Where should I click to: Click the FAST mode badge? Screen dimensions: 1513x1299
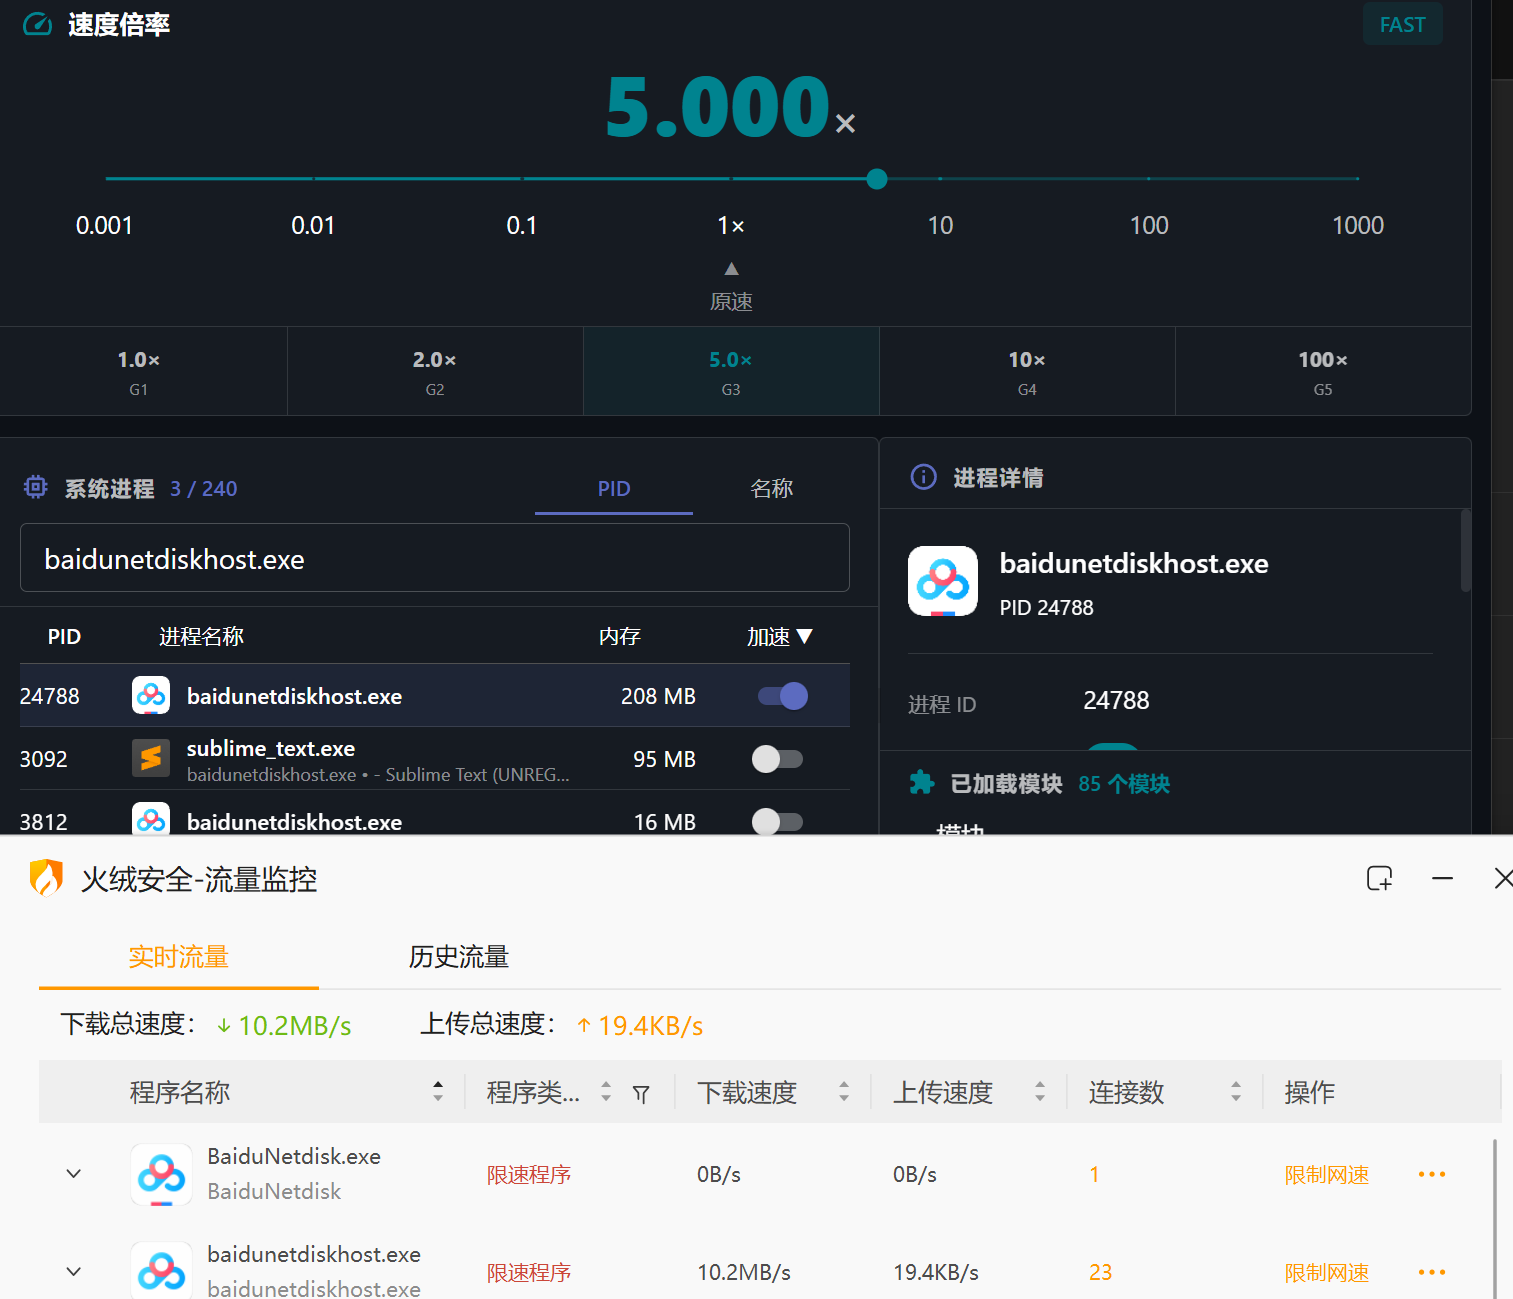pyautogui.click(x=1403, y=24)
